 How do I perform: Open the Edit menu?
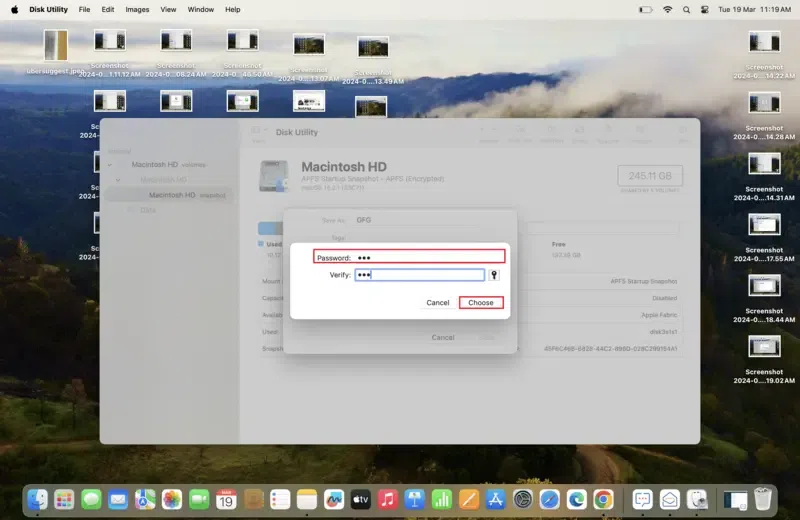pyautogui.click(x=108, y=9)
